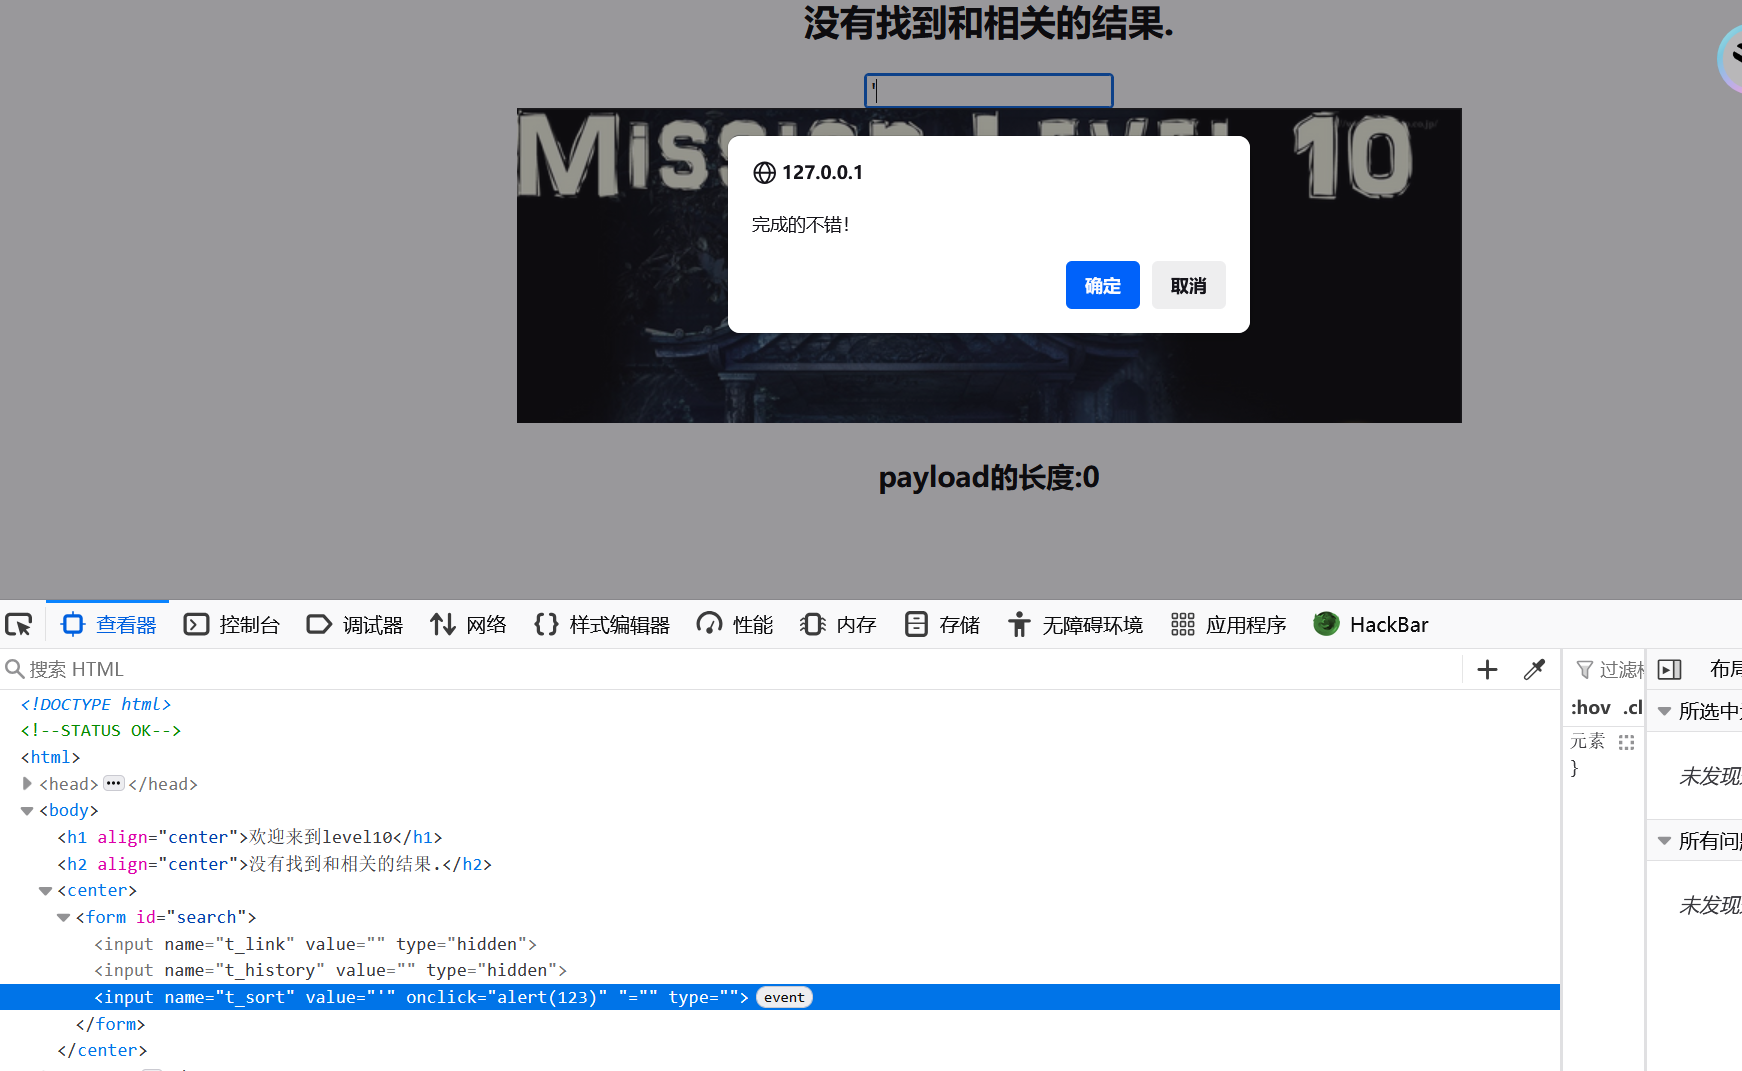Screen dimensions: 1742x1071
Task: Open the HackBar tab
Action: pos(1371,625)
